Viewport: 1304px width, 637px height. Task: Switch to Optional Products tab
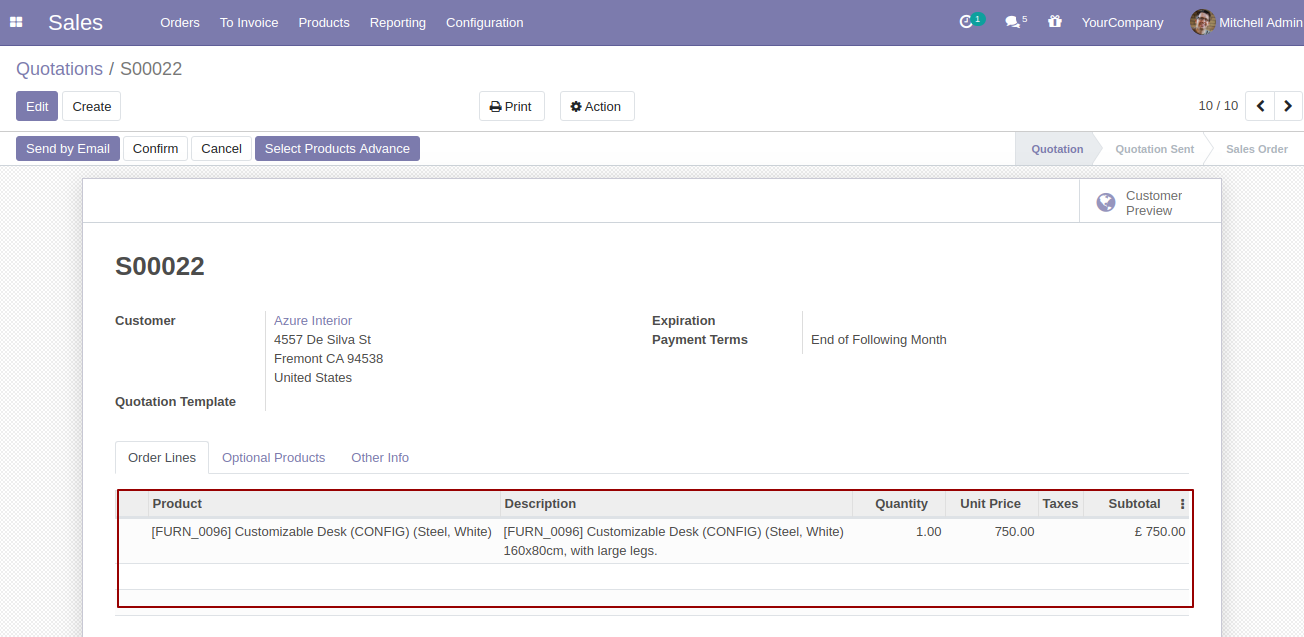click(x=273, y=458)
